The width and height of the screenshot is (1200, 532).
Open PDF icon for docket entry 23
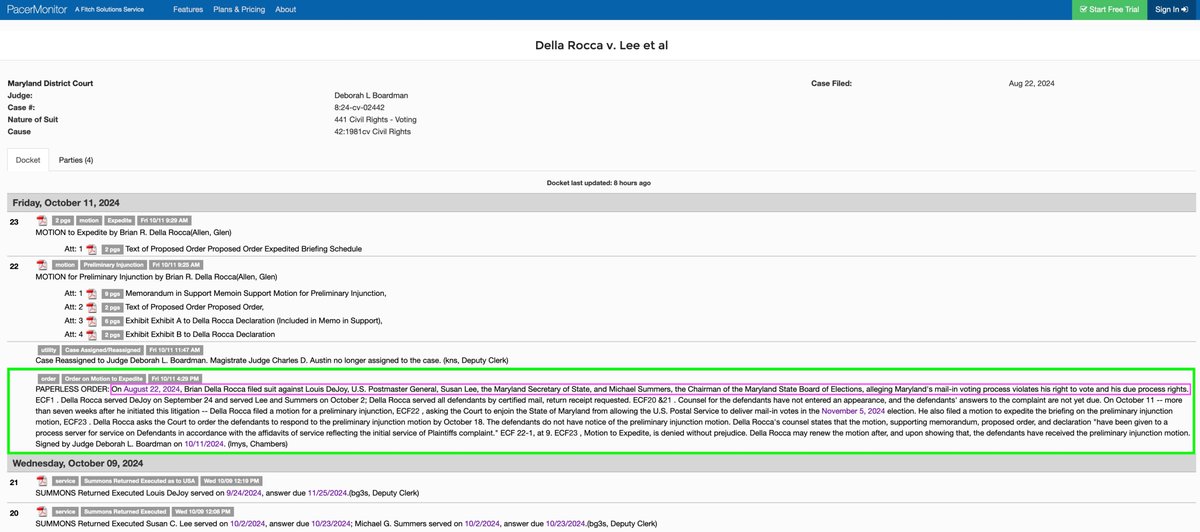pyautogui.click(x=42, y=220)
